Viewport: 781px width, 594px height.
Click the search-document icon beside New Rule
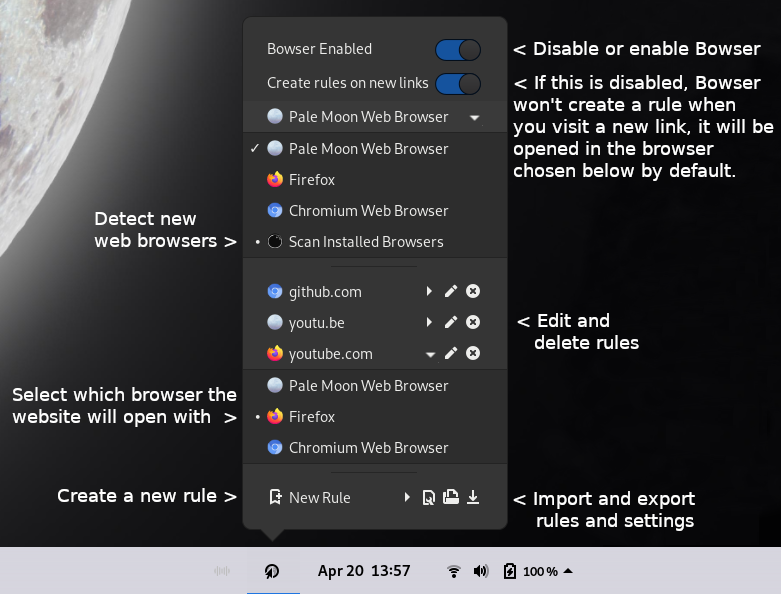428,497
